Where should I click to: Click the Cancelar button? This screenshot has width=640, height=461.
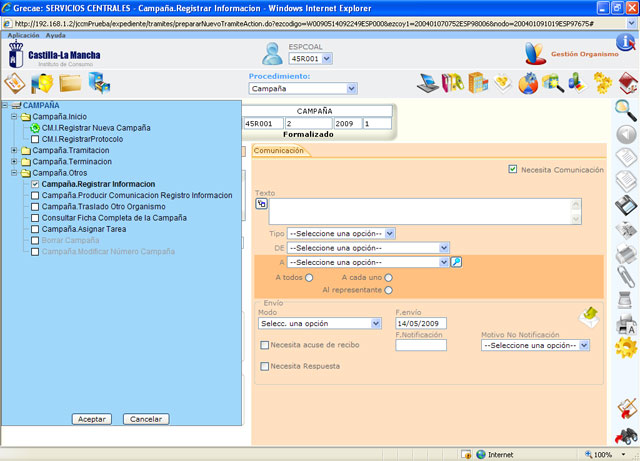[146, 419]
